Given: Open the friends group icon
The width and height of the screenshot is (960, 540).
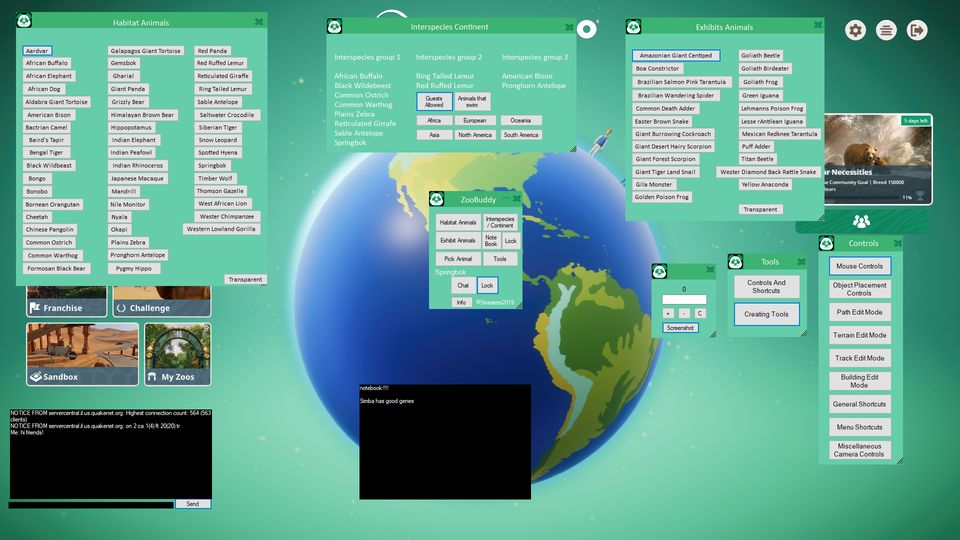Looking at the screenshot, I should click(861, 221).
